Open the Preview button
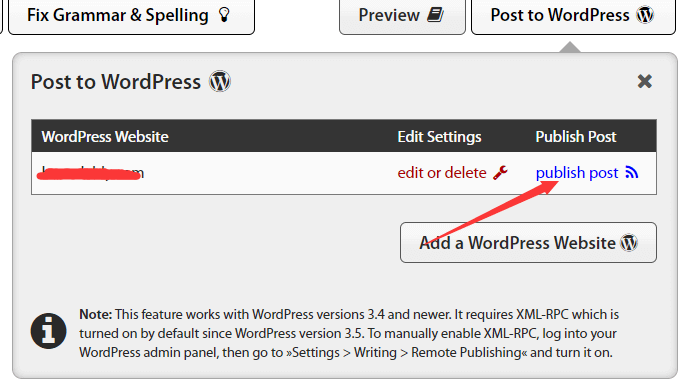This screenshot has width=698, height=381. [402, 16]
